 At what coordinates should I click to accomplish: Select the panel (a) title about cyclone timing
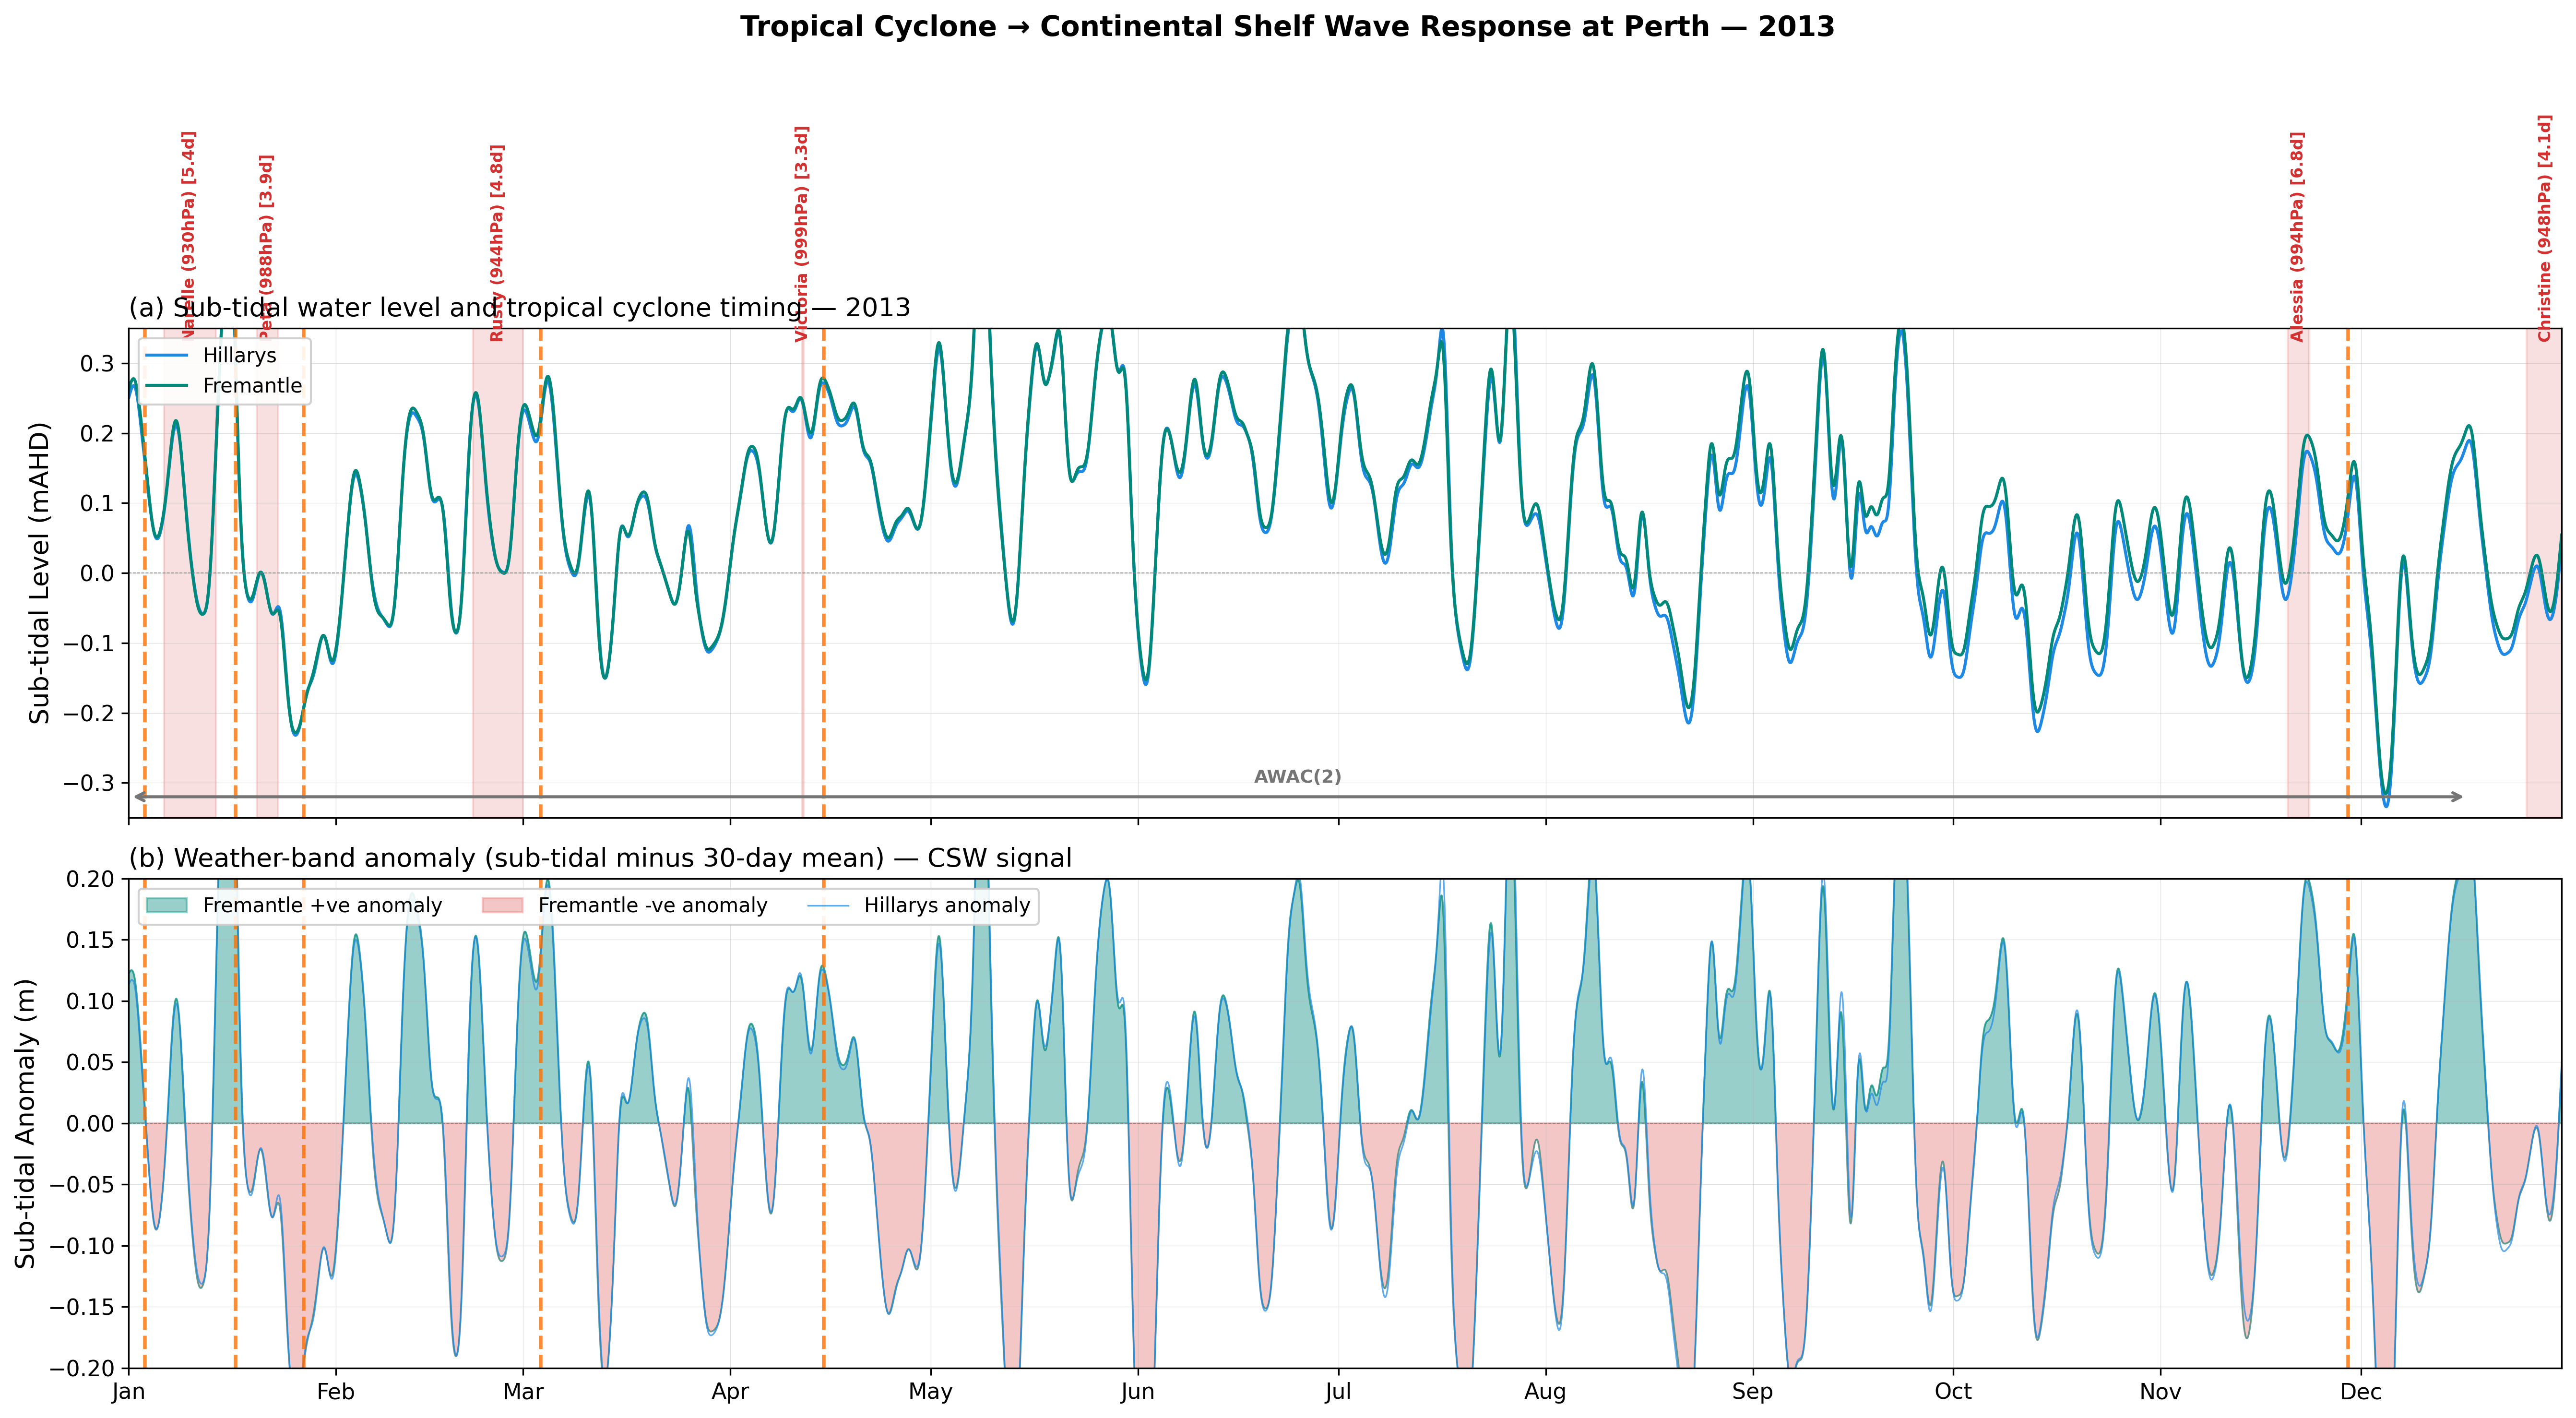pos(520,307)
